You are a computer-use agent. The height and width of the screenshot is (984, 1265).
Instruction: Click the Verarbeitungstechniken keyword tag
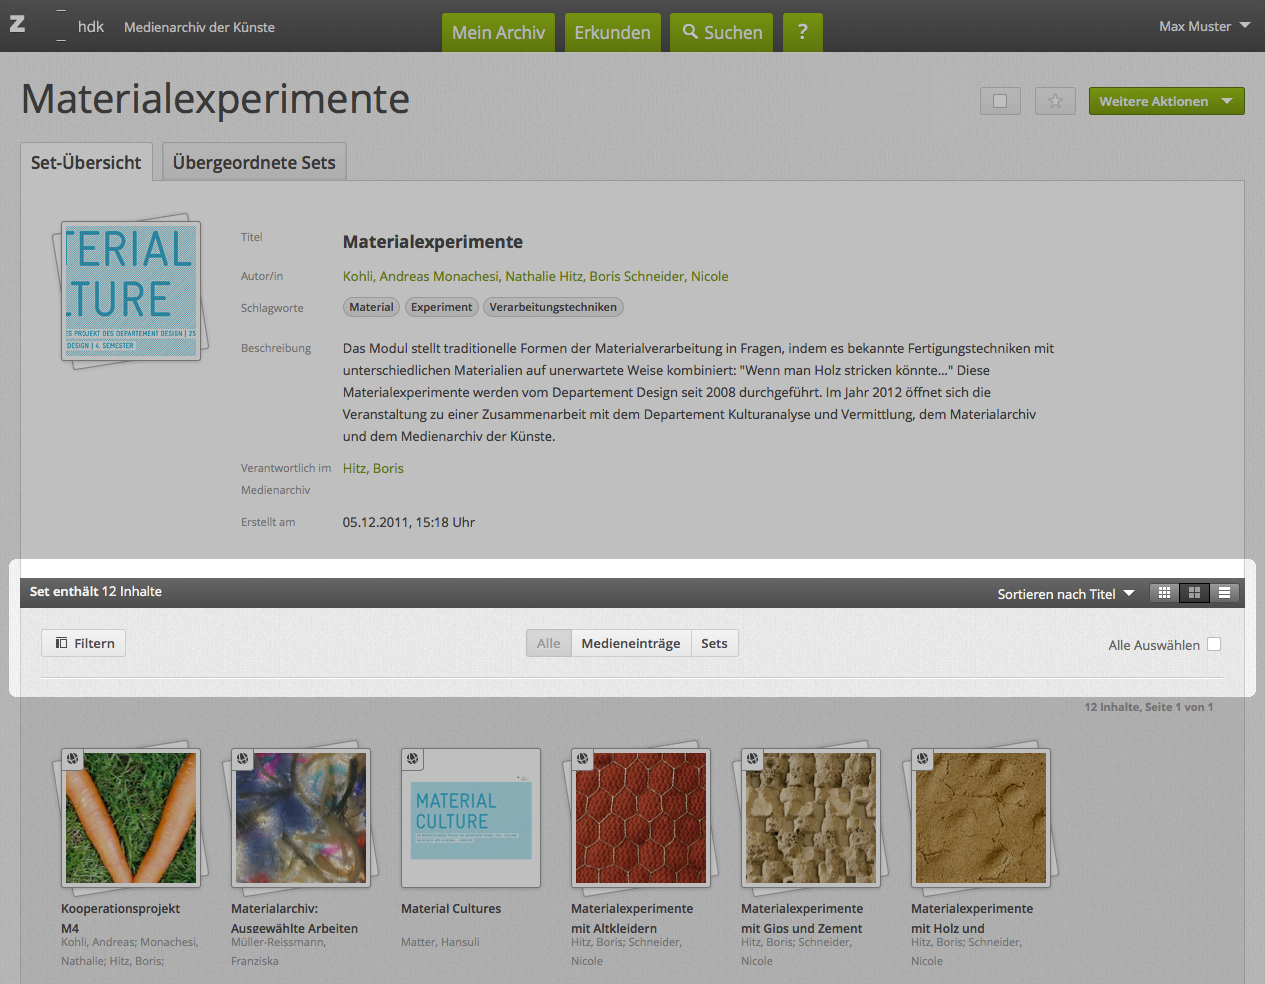[553, 307]
